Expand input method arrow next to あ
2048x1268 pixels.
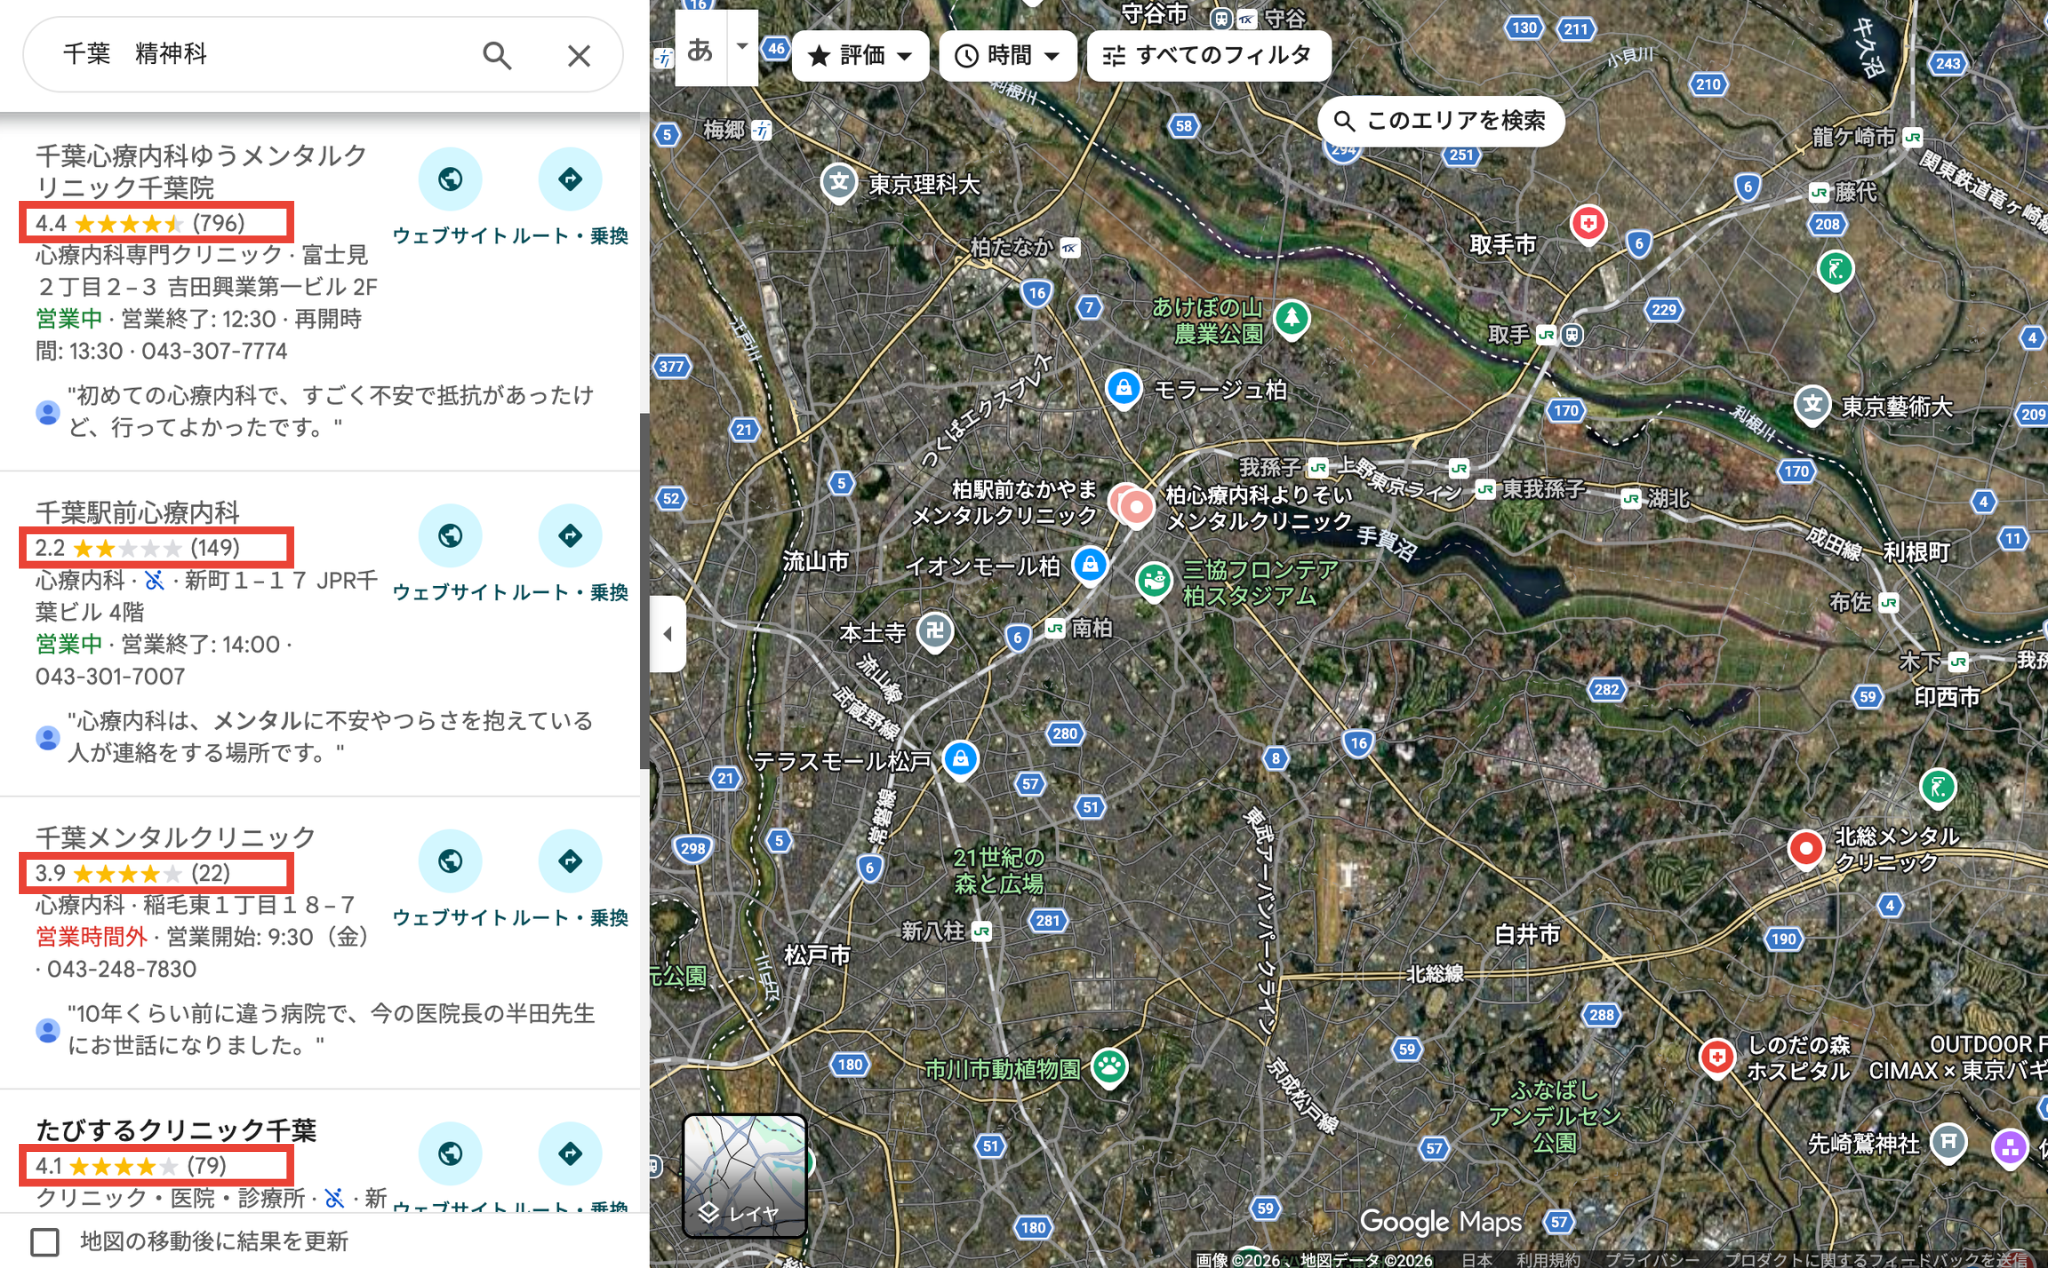tap(742, 47)
